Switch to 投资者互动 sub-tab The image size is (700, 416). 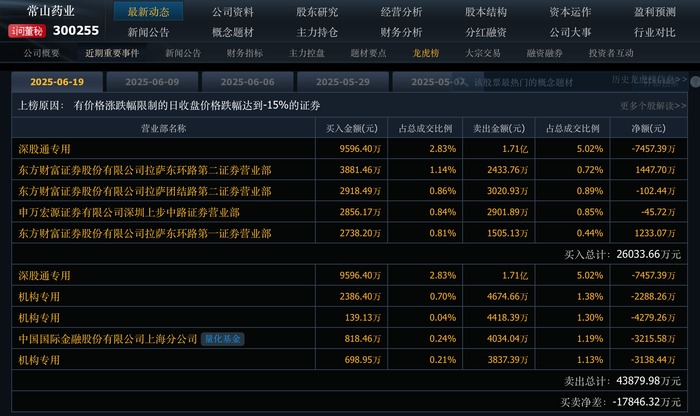coord(611,53)
